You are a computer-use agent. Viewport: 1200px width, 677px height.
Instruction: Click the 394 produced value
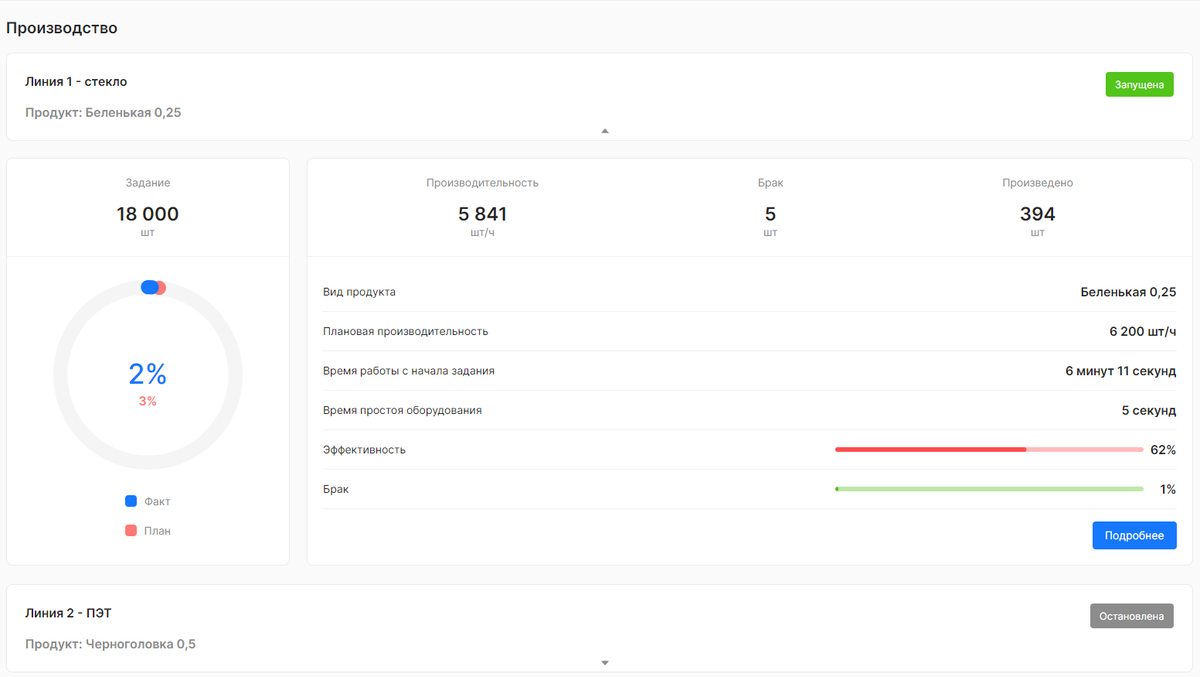1038,214
